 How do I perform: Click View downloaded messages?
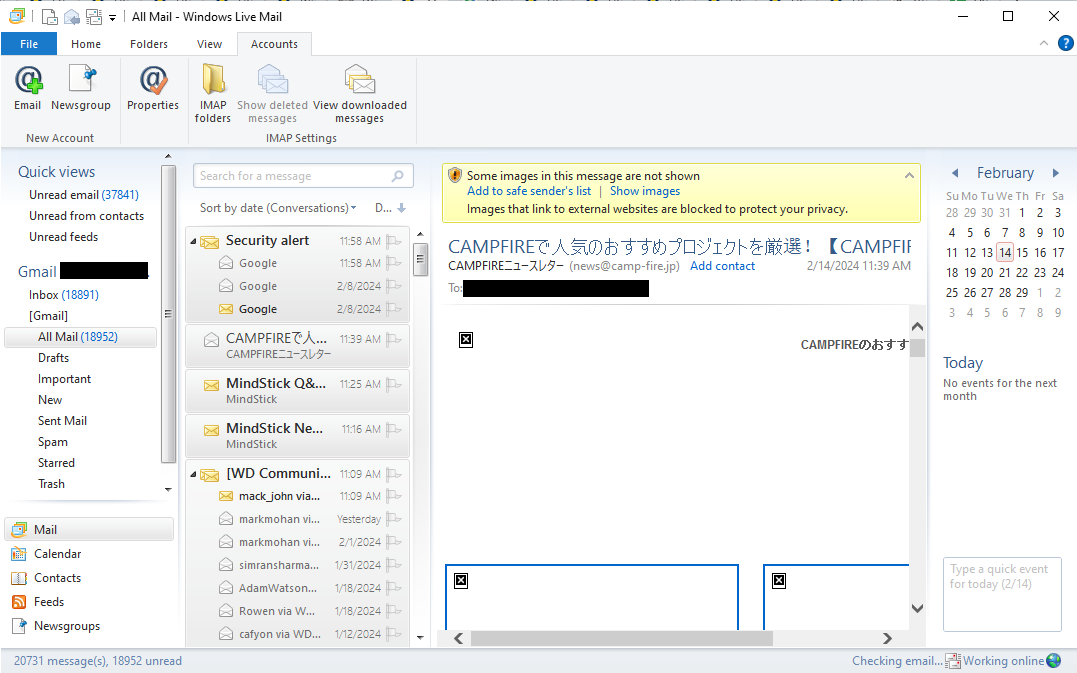pyautogui.click(x=360, y=93)
